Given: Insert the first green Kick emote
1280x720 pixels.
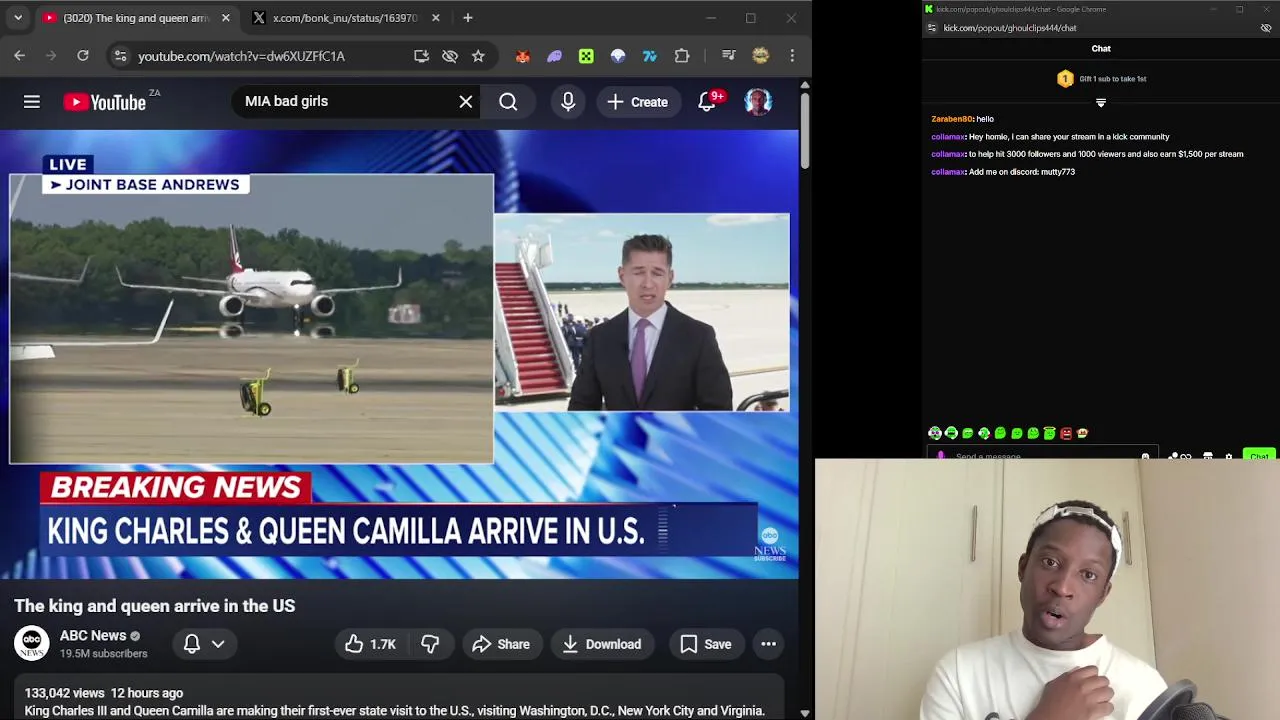Looking at the screenshot, I should pos(935,433).
